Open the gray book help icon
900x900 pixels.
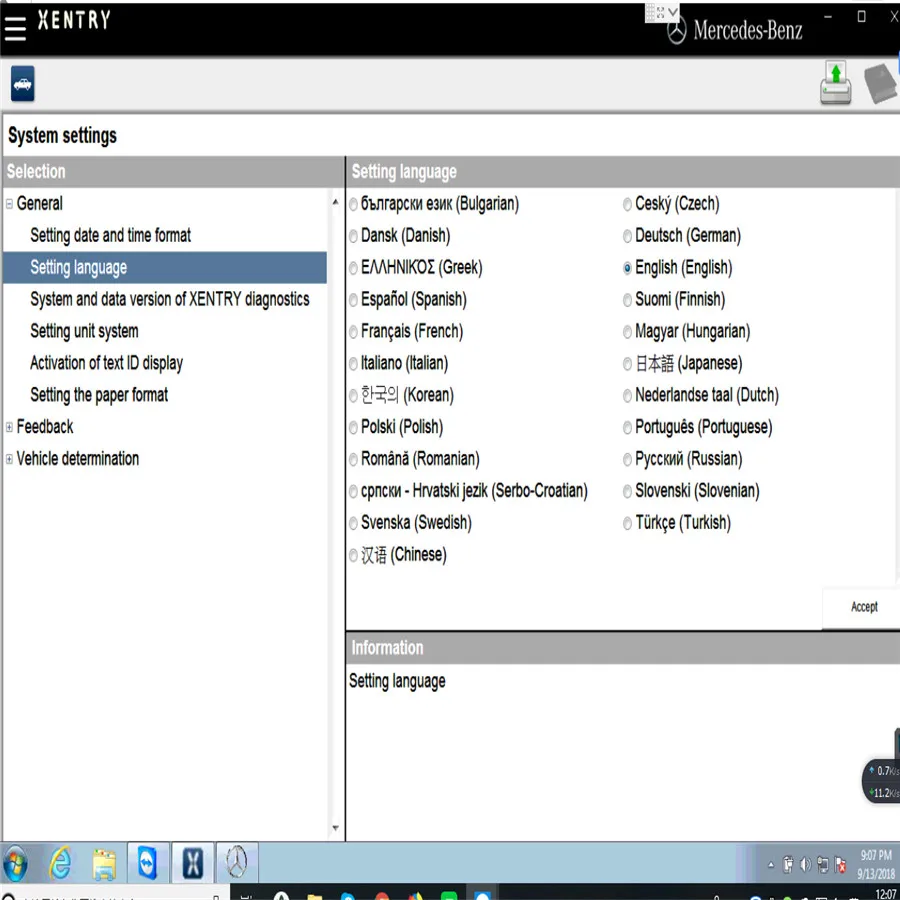[880, 84]
